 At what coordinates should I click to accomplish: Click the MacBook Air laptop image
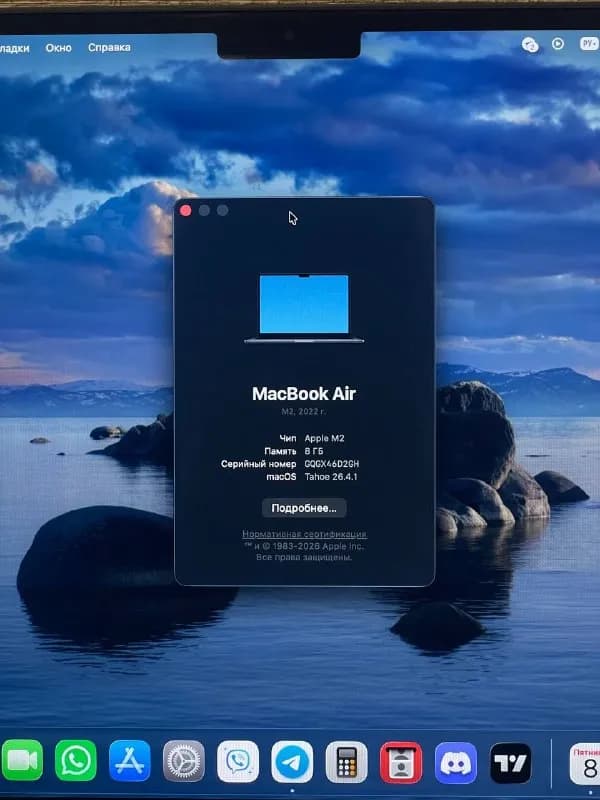[304, 308]
